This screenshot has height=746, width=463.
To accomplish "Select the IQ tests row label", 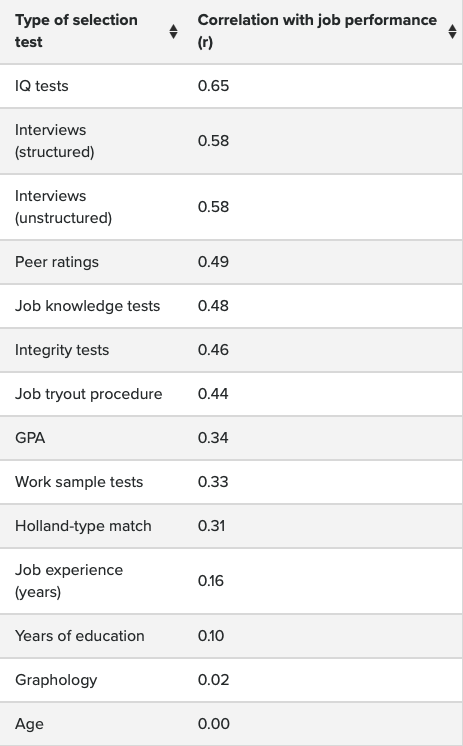I will pyautogui.click(x=42, y=86).
